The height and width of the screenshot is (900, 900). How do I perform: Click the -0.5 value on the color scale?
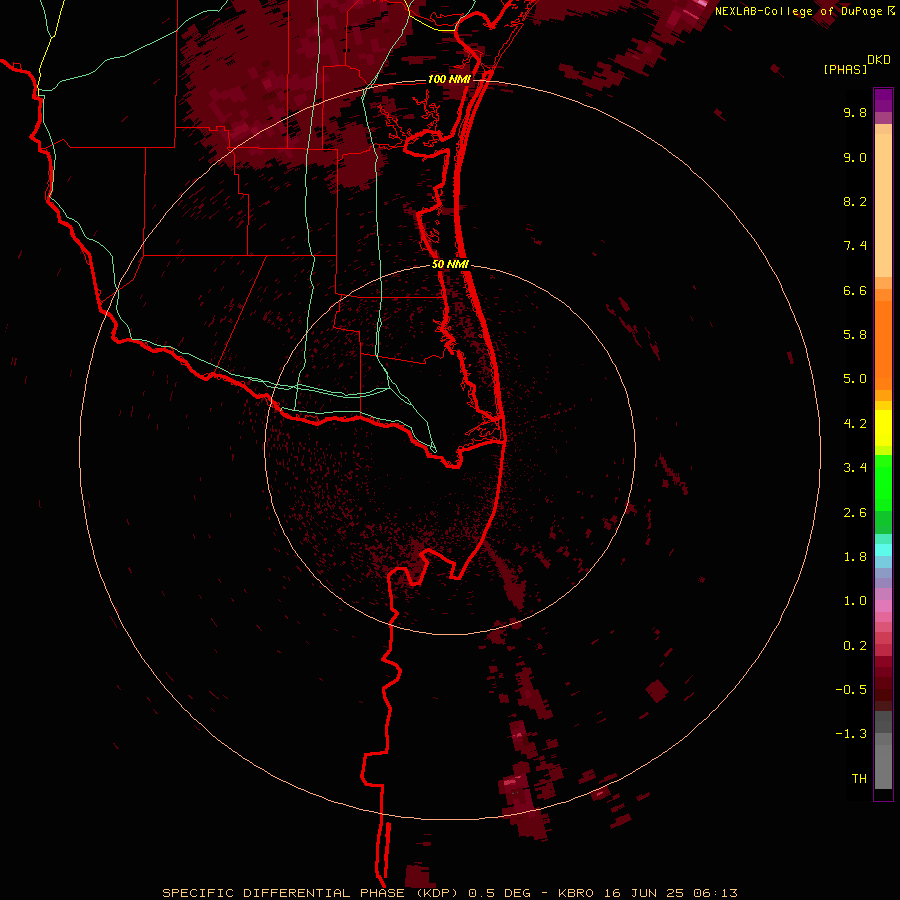click(851, 690)
